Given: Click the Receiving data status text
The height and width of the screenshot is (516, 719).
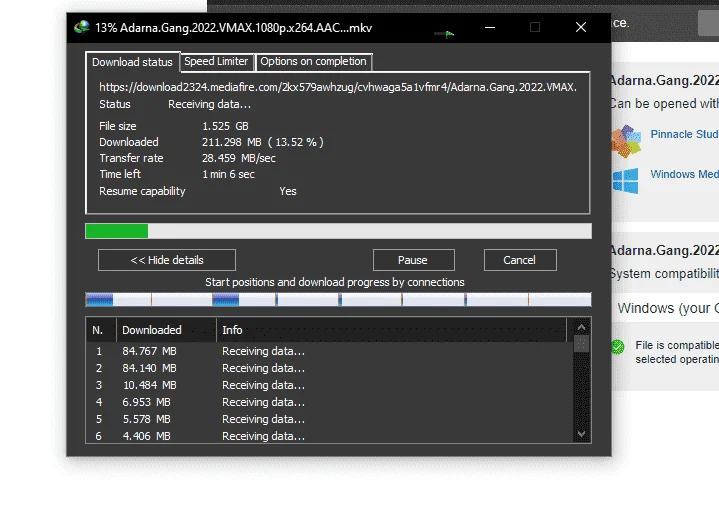Looking at the screenshot, I should [x=209, y=105].
